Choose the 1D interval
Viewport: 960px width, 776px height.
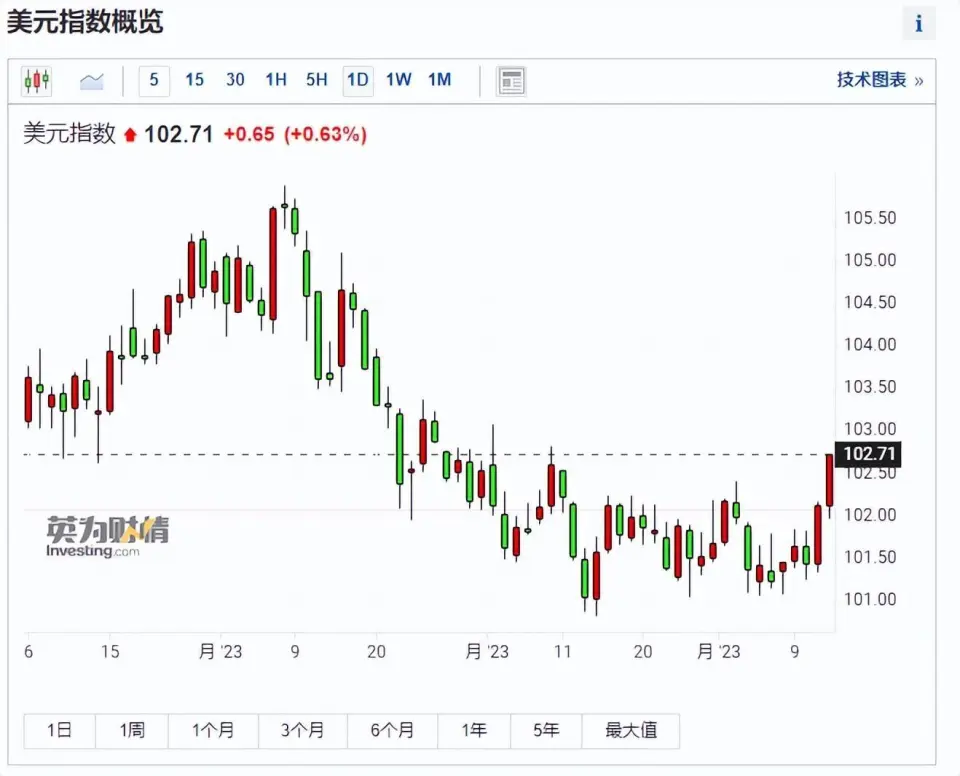click(358, 80)
